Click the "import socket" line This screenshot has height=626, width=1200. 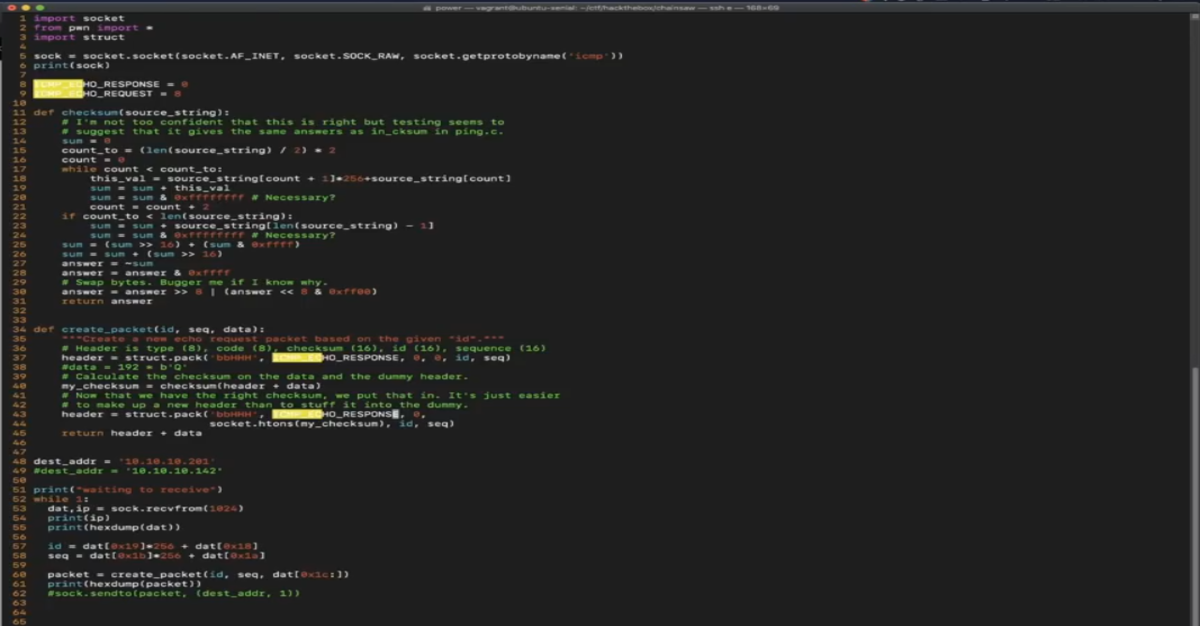(79, 18)
